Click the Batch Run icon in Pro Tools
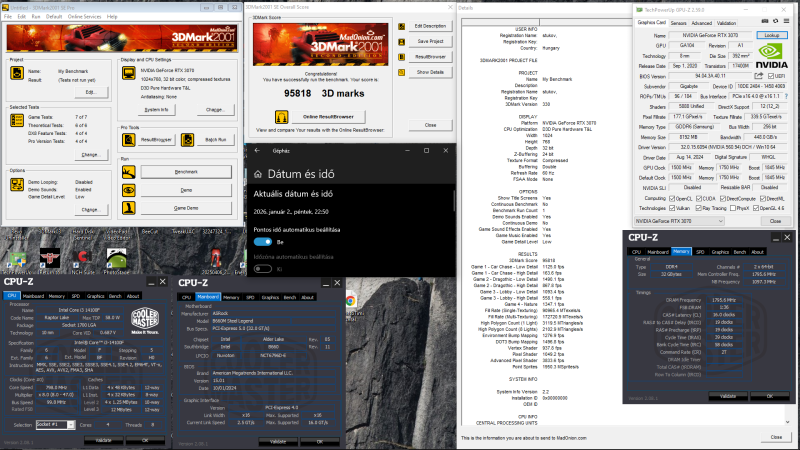 (x=188, y=139)
